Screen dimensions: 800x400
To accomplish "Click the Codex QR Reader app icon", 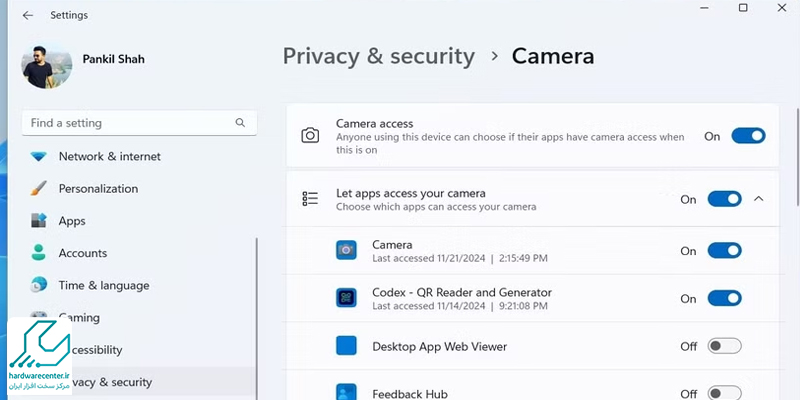I will coord(346,298).
